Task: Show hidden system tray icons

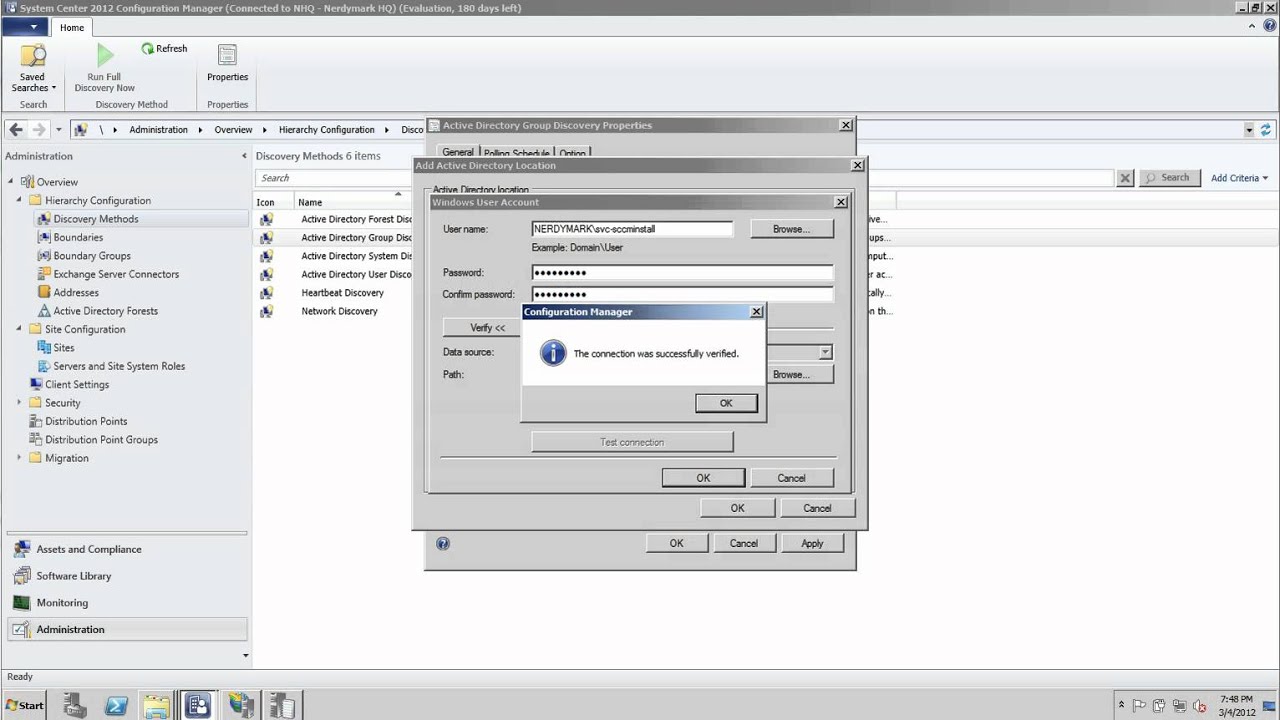Action: pyautogui.click(x=1121, y=705)
